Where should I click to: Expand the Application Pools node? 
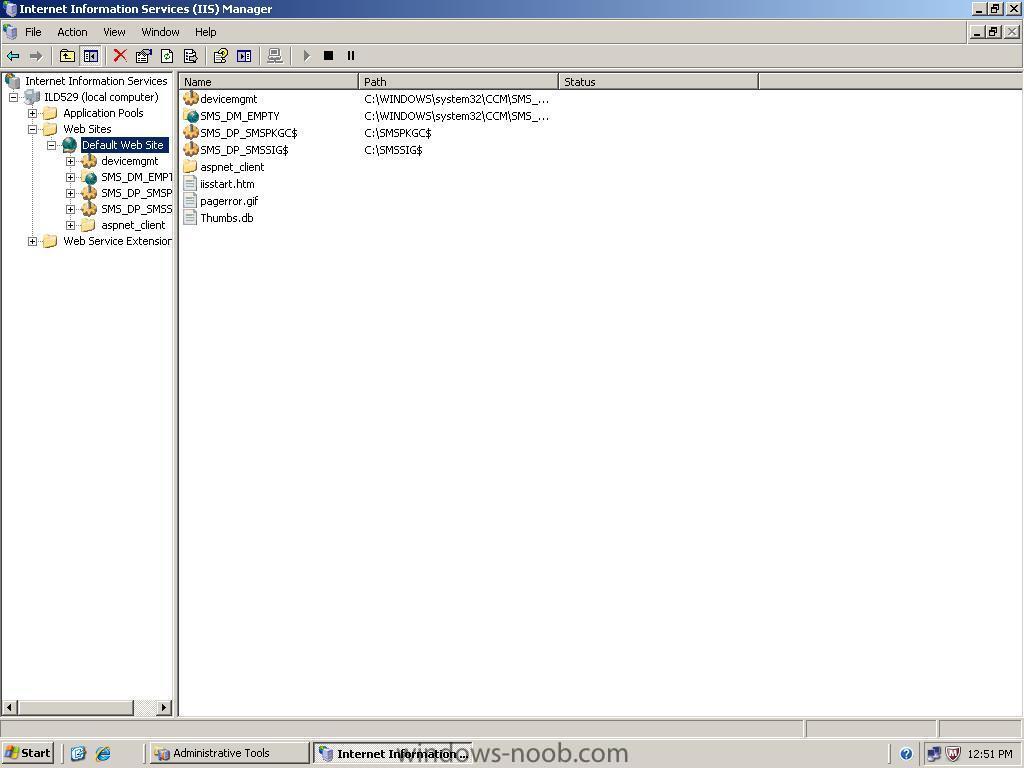click(x=32, y=114)
